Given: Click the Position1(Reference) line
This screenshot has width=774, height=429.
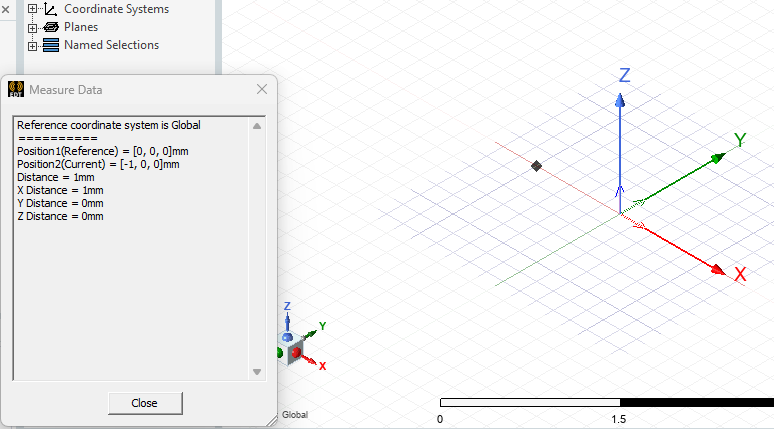Looking at the screenshot, I should (103, 151).
